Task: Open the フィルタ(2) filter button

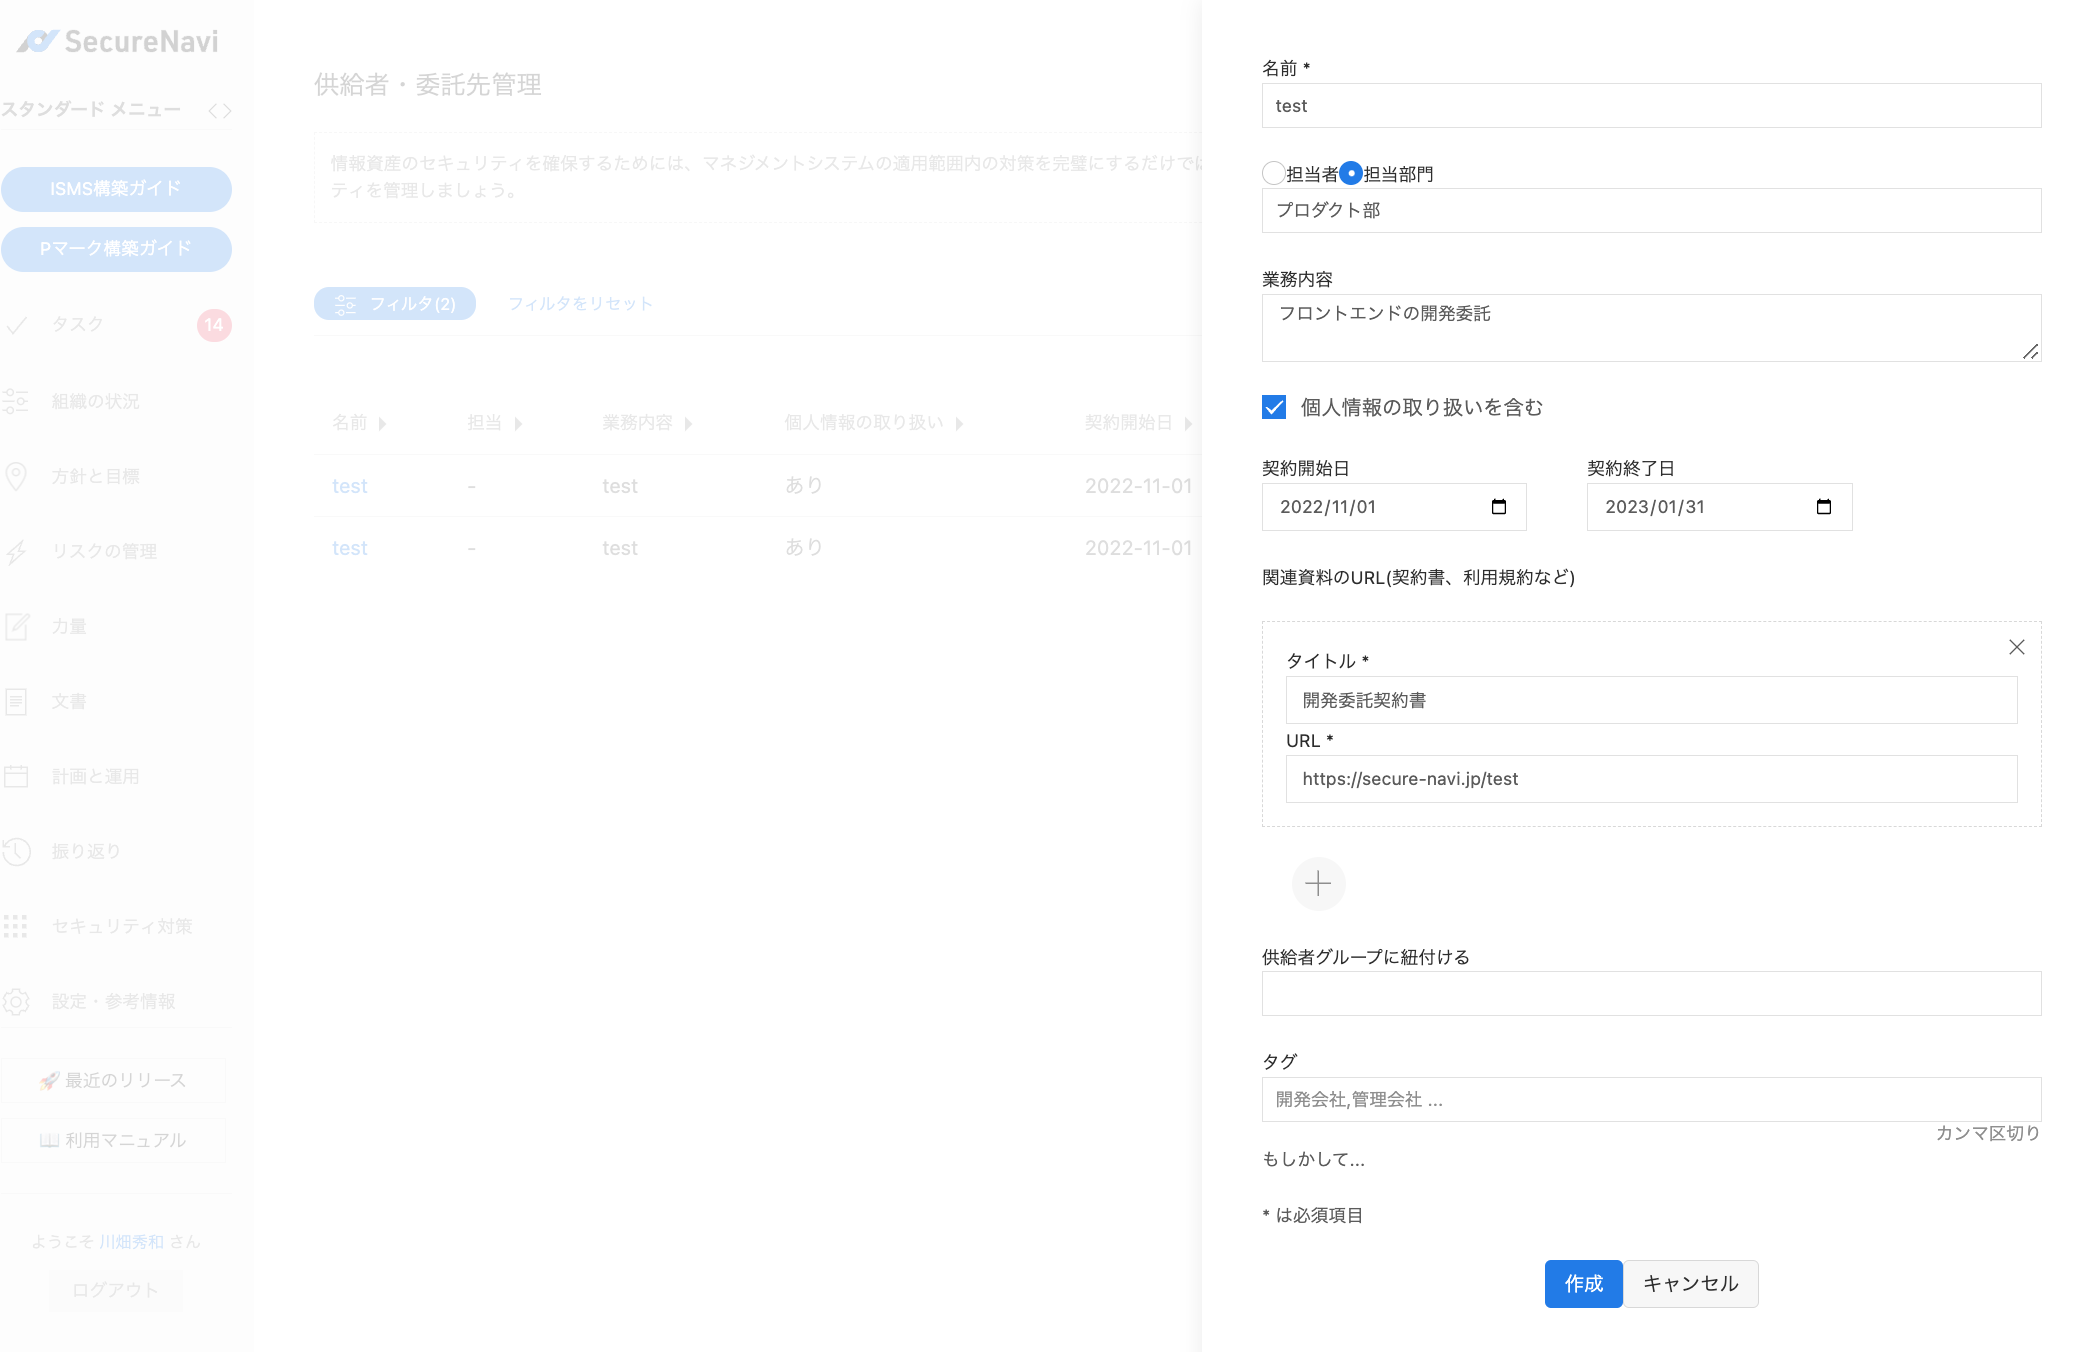Action: coord(395,304)
